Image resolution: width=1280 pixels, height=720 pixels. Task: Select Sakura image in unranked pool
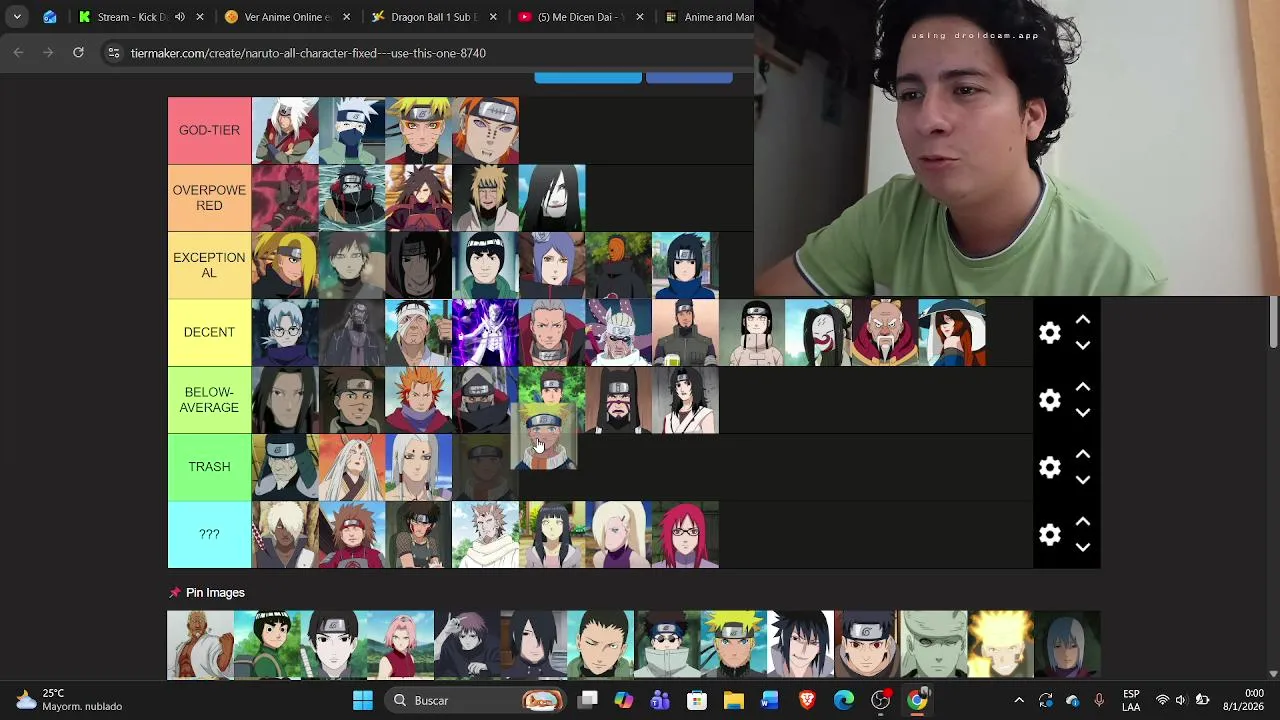coord(400,645)
